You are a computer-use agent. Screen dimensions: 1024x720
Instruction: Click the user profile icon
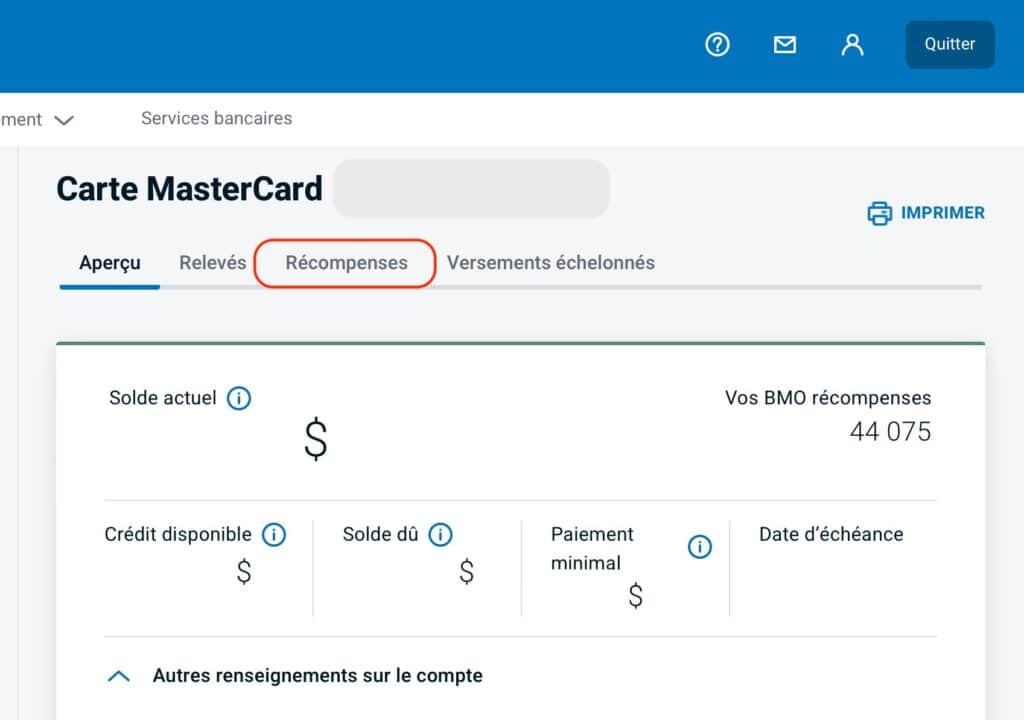click(852, 45)
